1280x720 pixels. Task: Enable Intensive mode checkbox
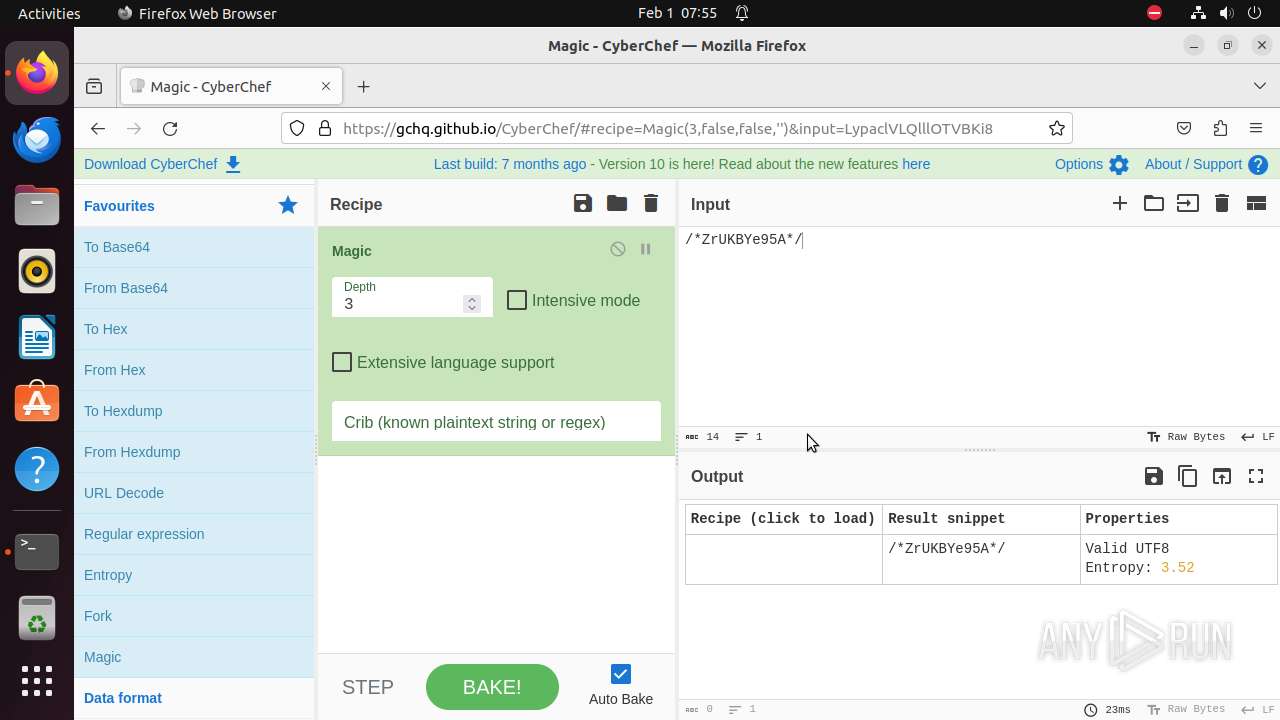point(517,300)
